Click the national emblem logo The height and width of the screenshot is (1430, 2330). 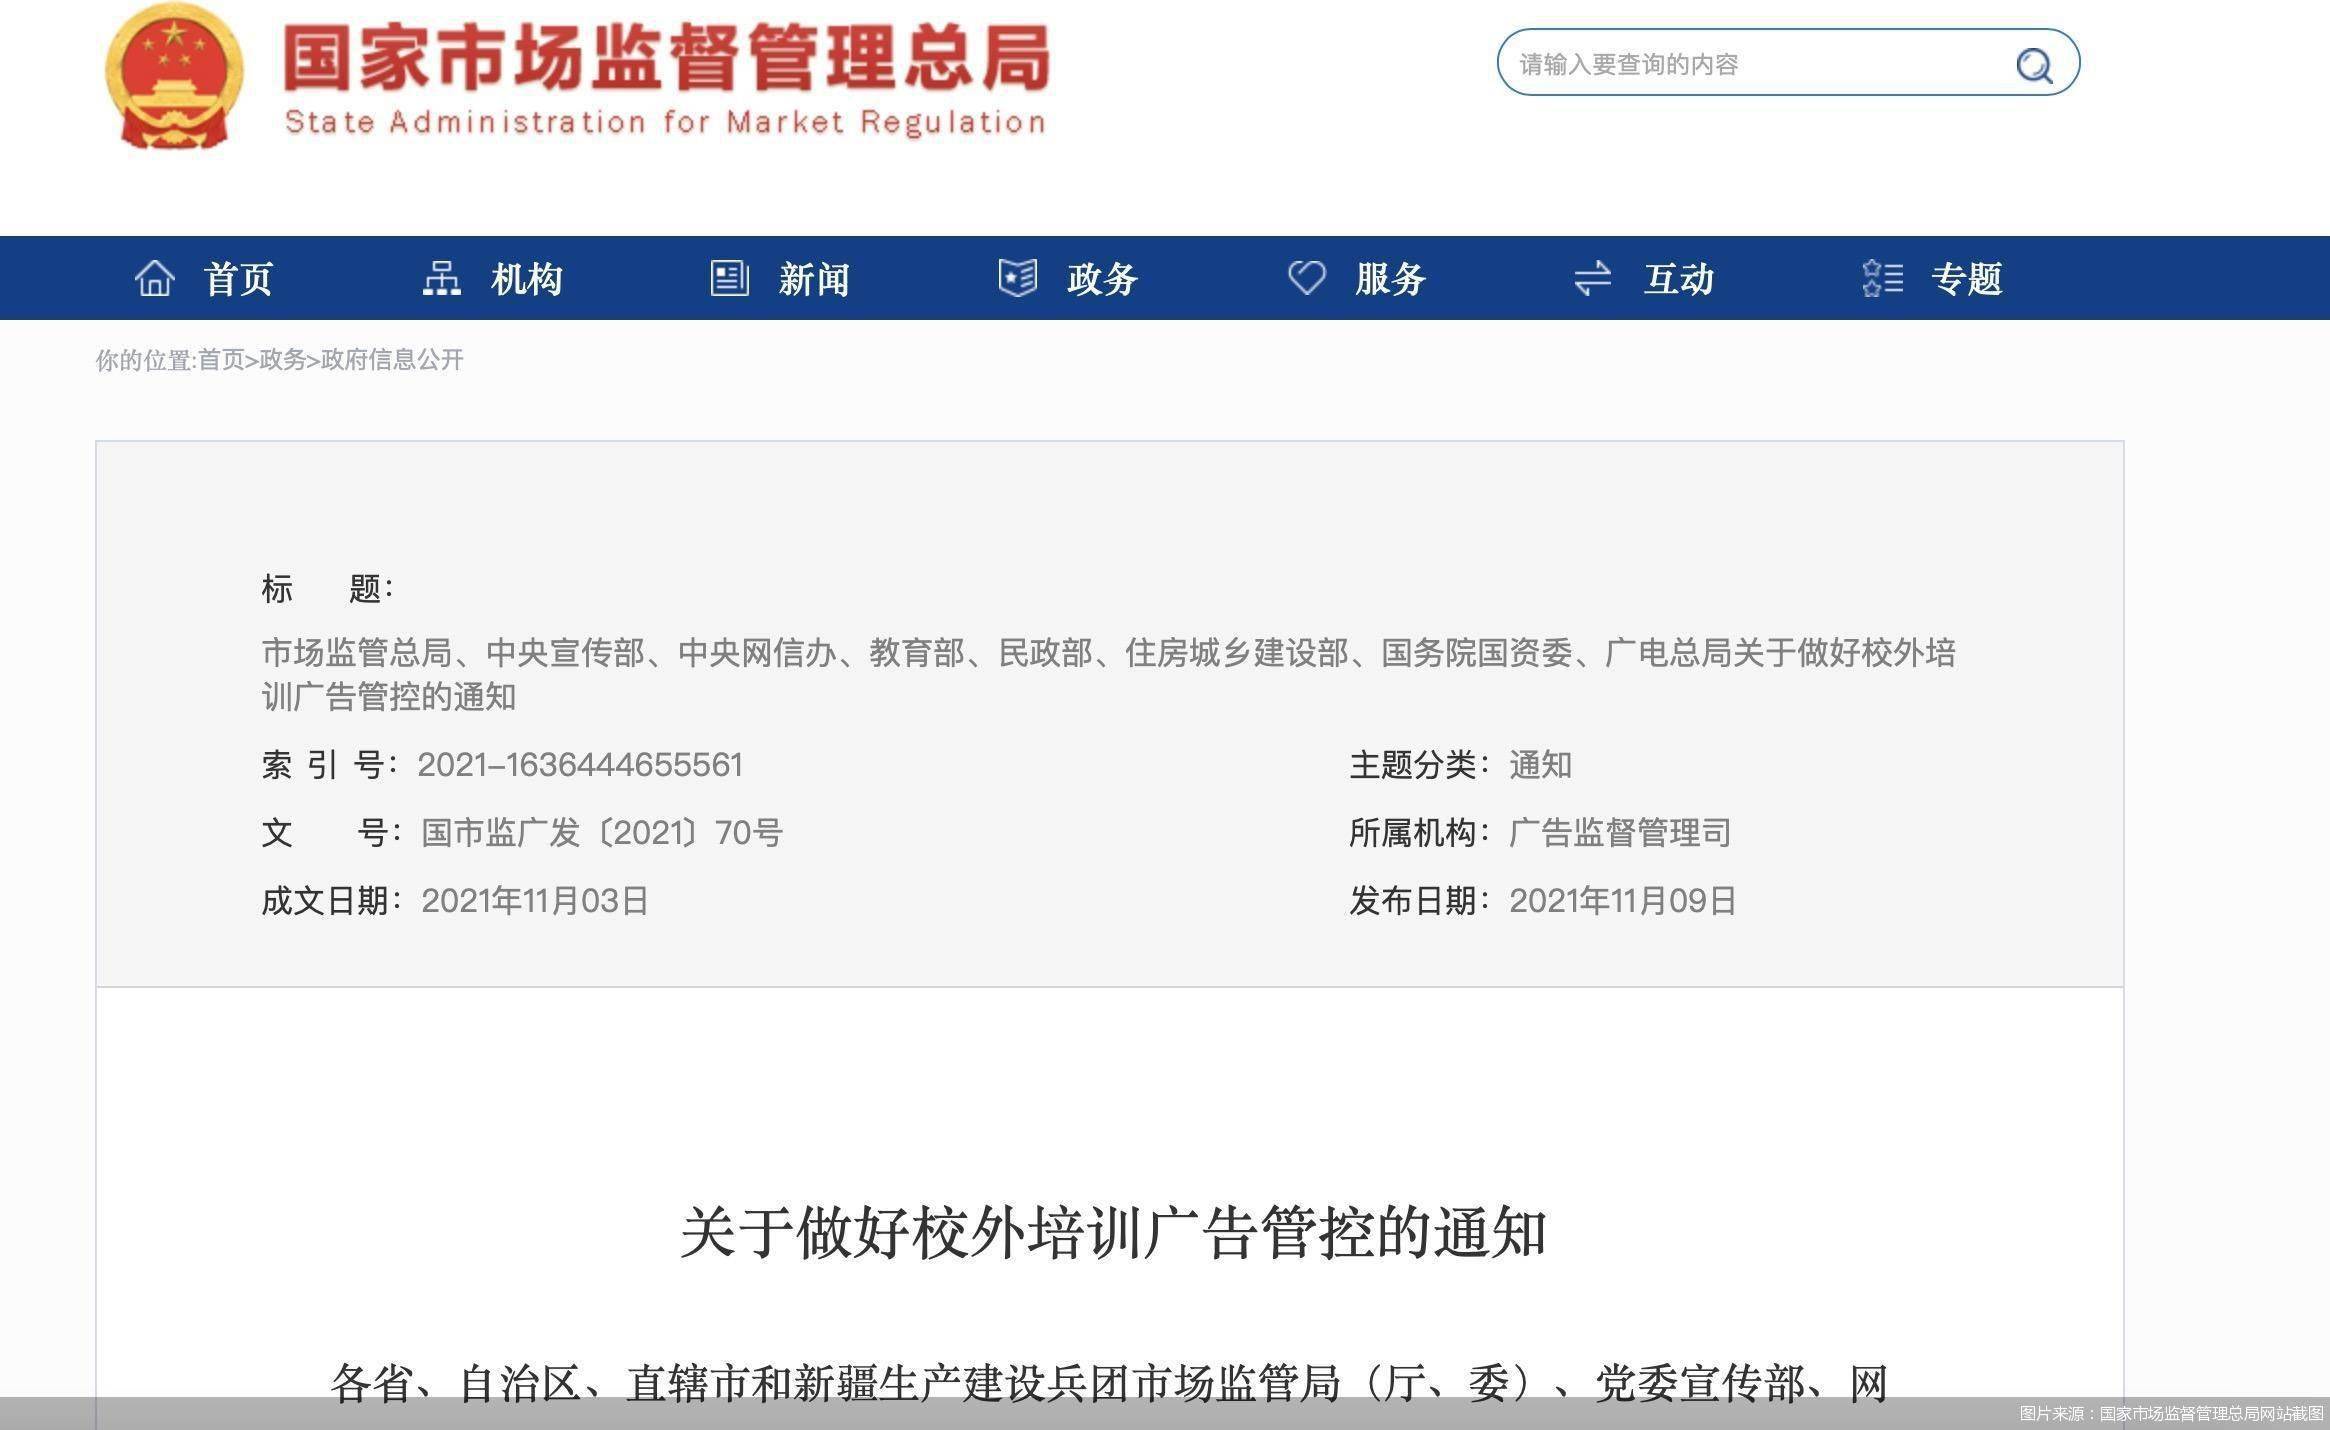(175, 77)
